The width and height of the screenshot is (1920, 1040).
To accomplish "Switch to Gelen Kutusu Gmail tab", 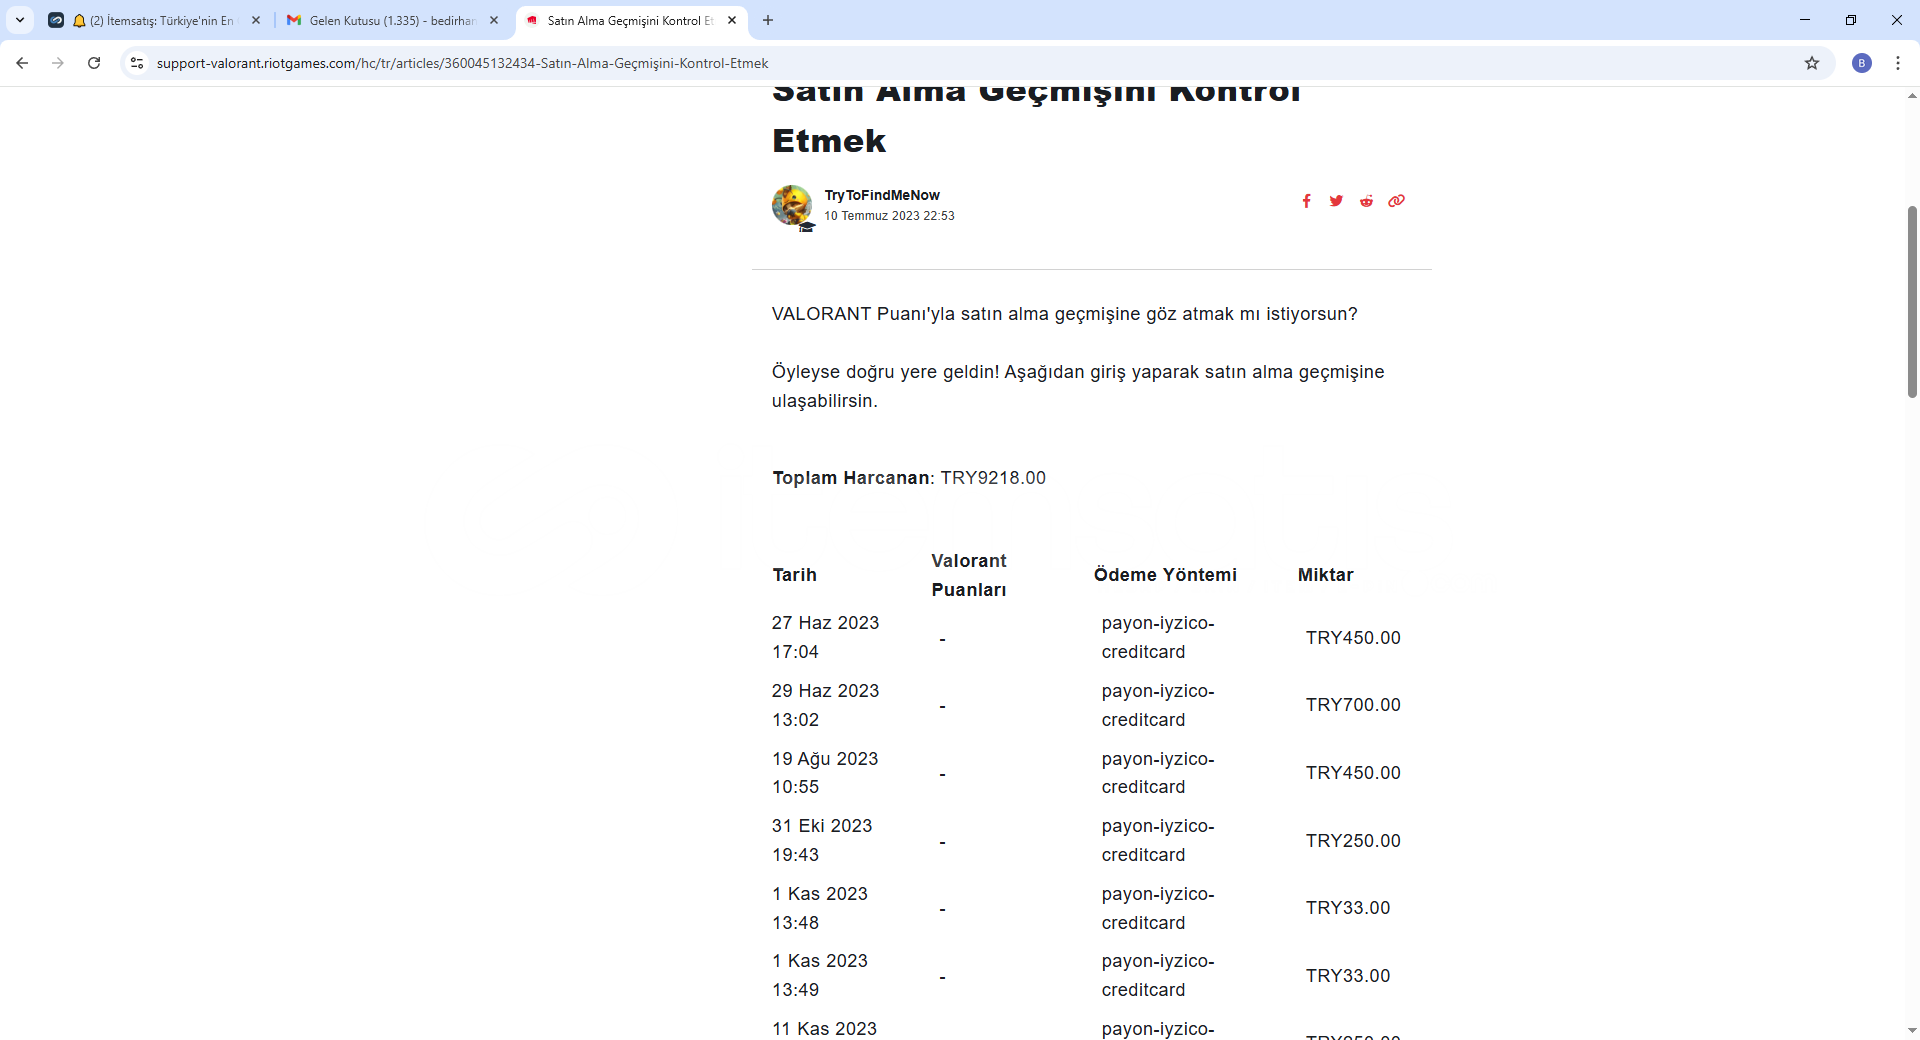I will coord(391,20).
